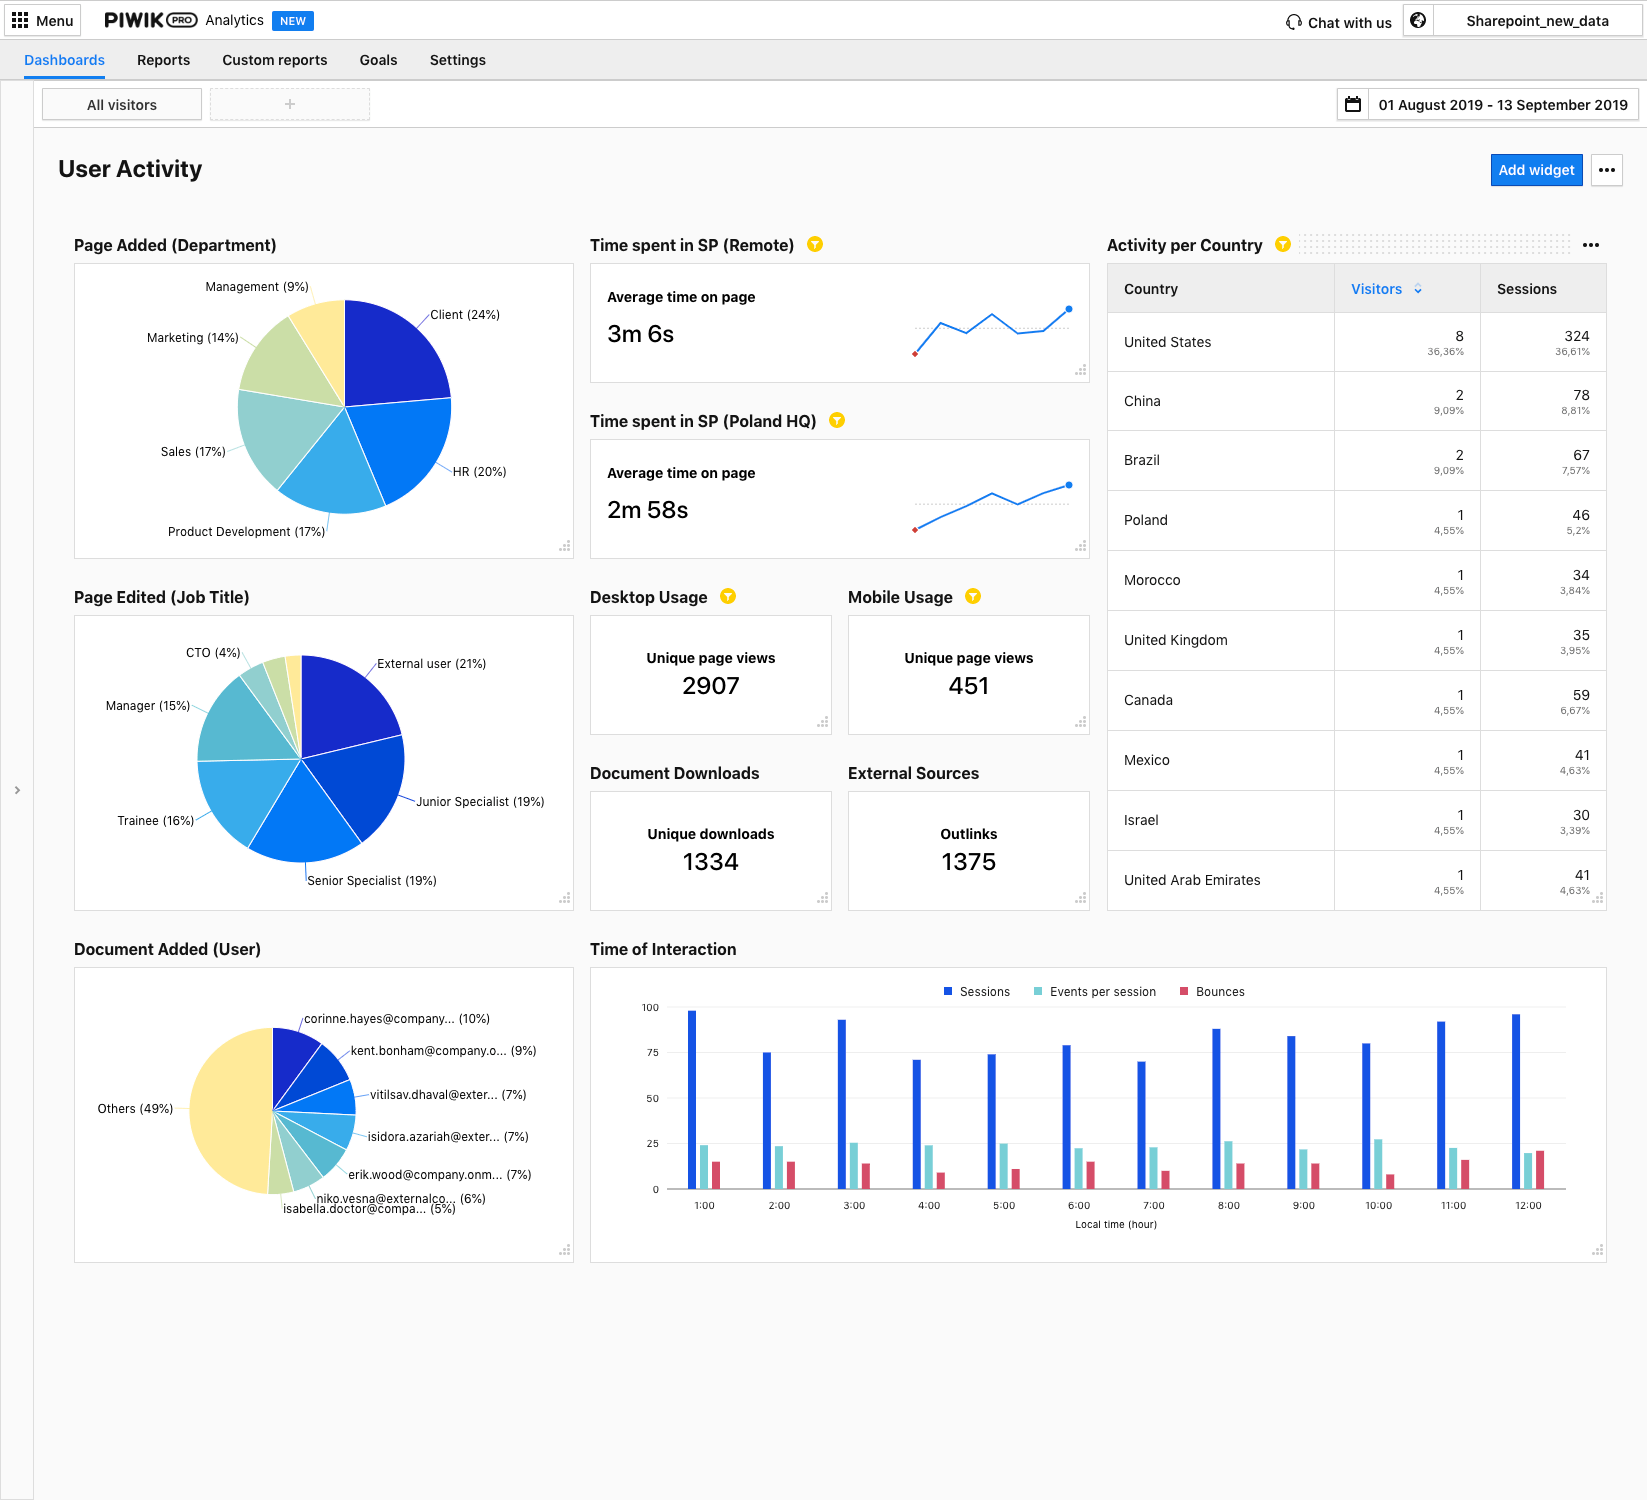1647x1500 pixels.
Task: Click the NEW badge
Action: 293,21
